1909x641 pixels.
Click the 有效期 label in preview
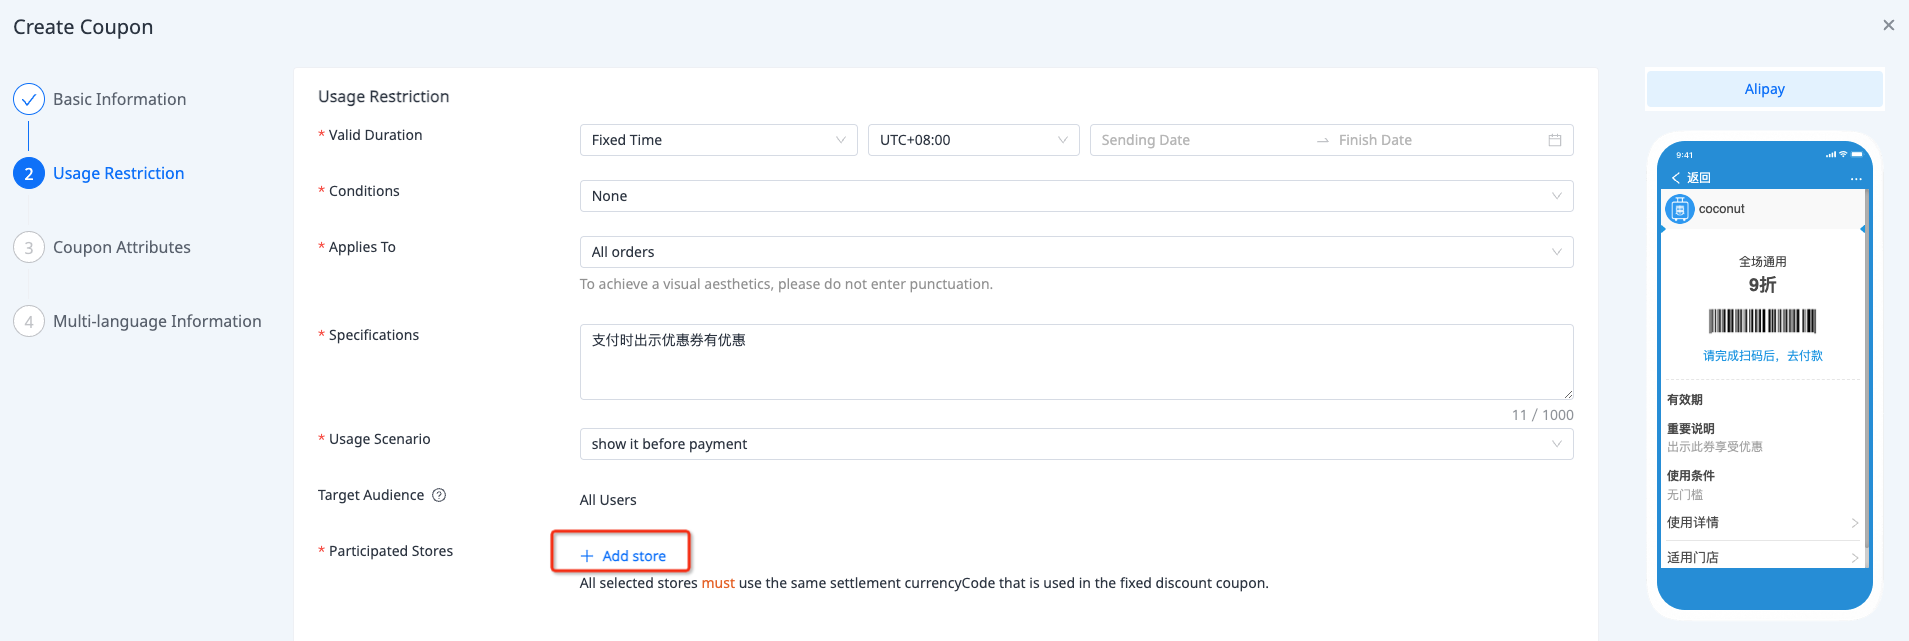click(1684, 400)
